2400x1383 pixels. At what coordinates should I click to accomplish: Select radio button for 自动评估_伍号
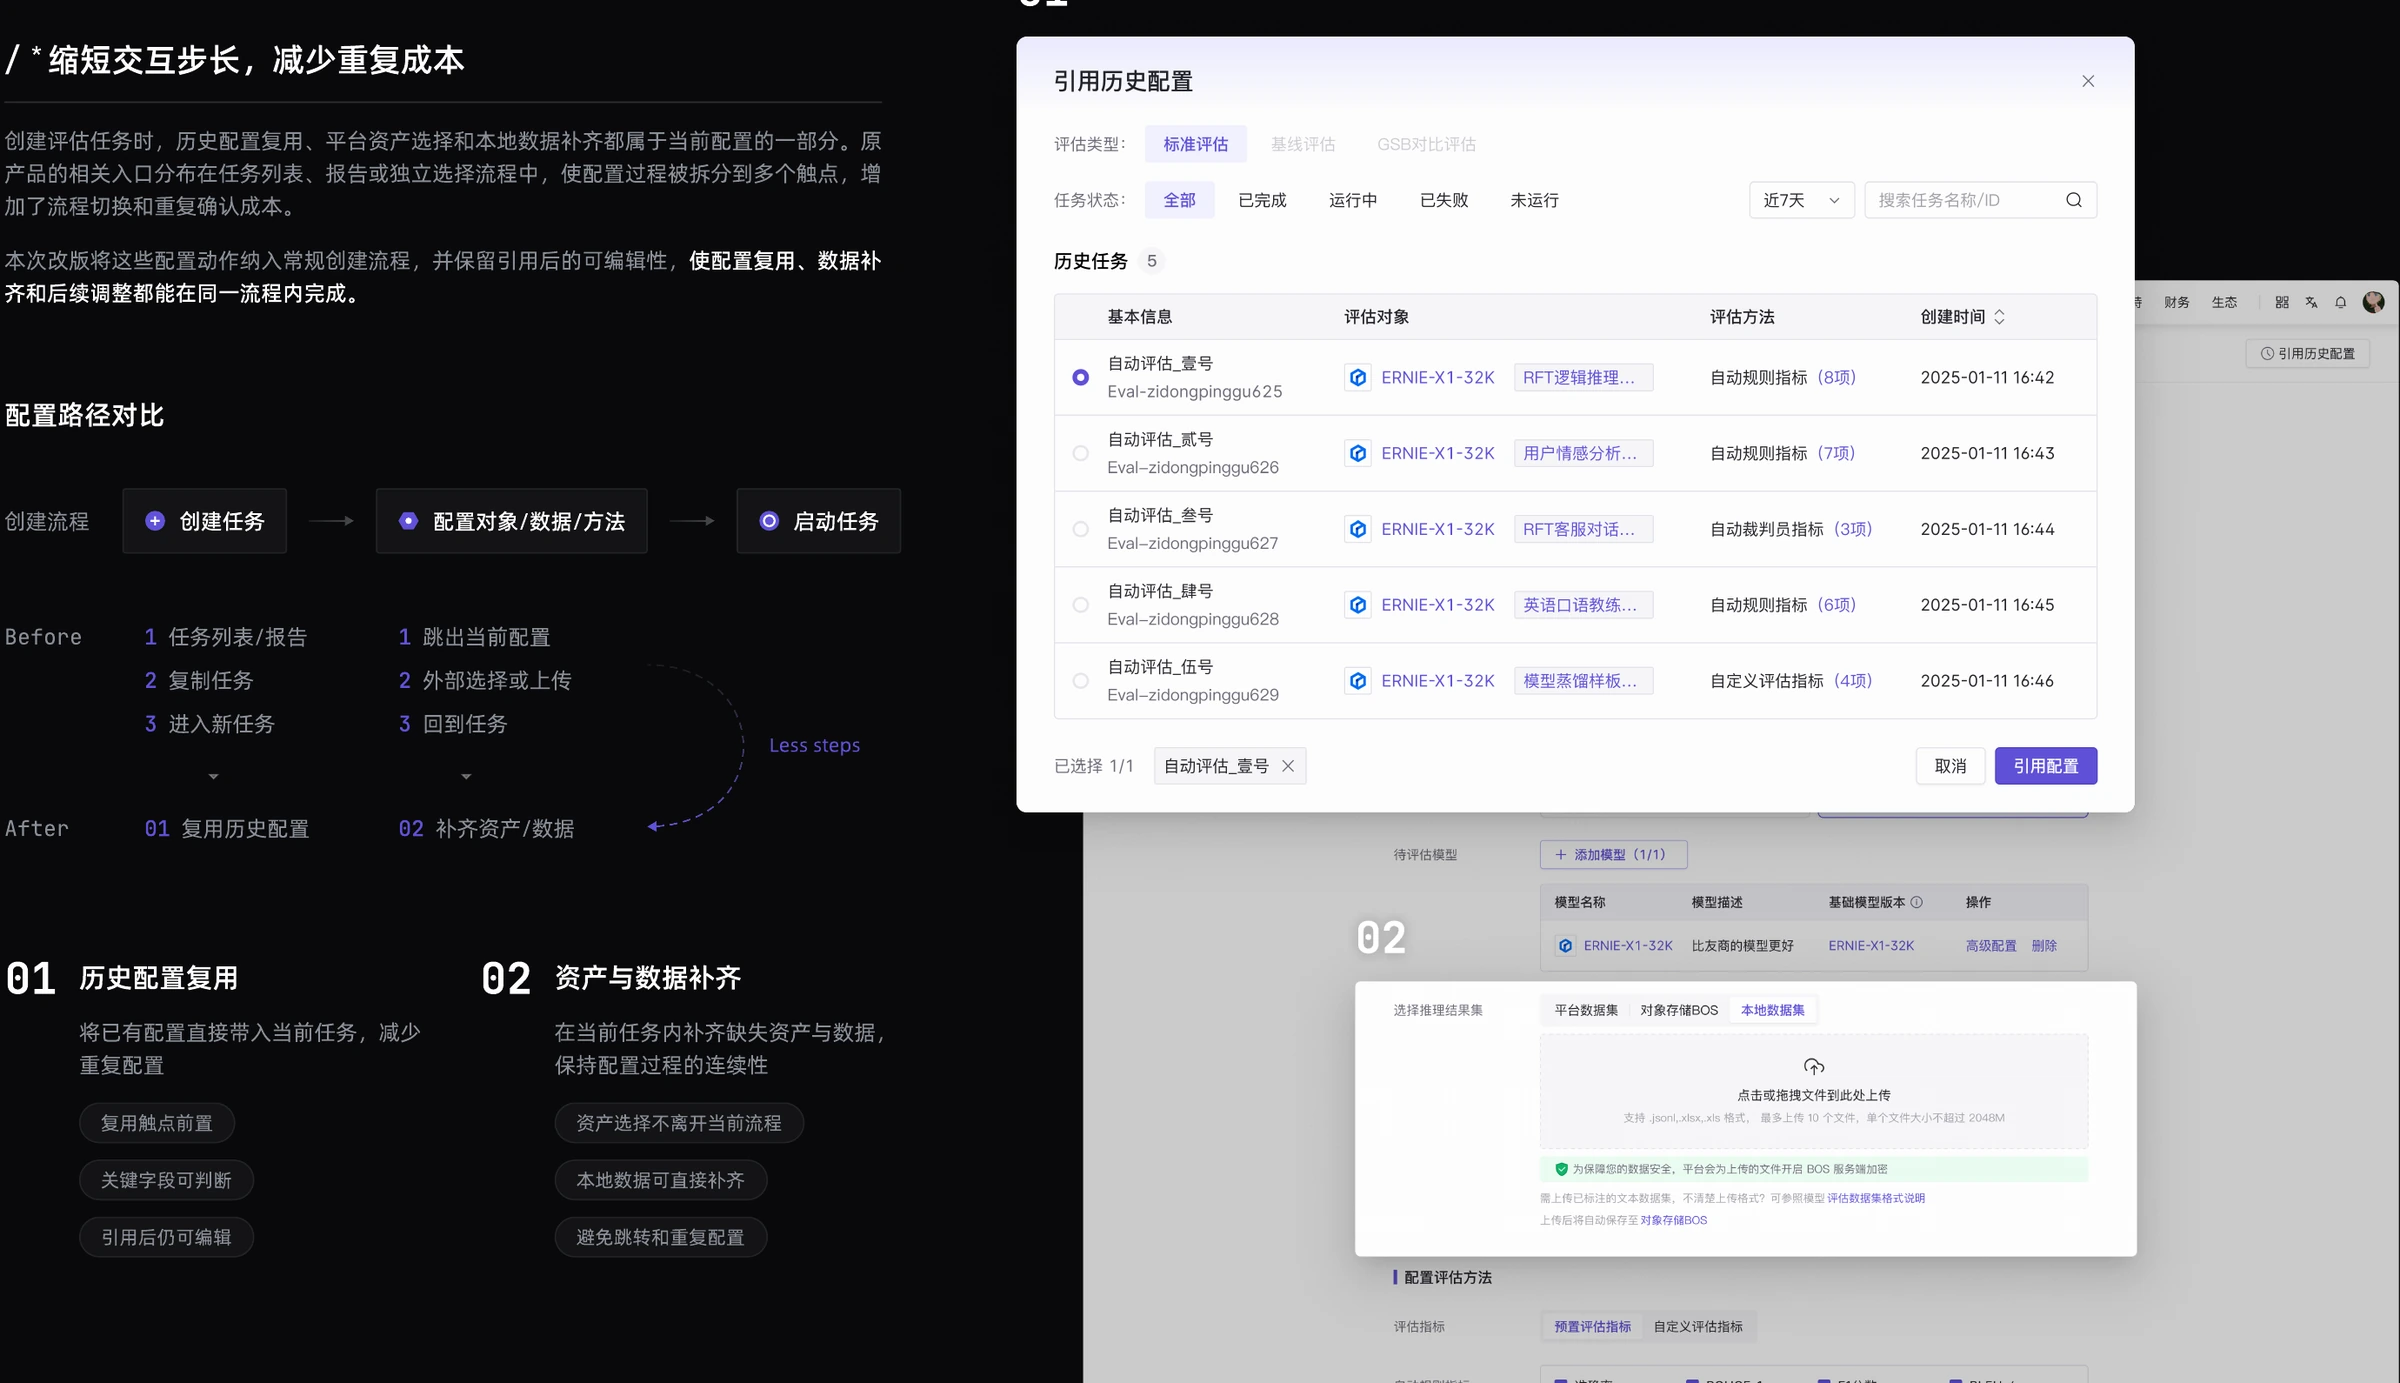pos(1081,681)
